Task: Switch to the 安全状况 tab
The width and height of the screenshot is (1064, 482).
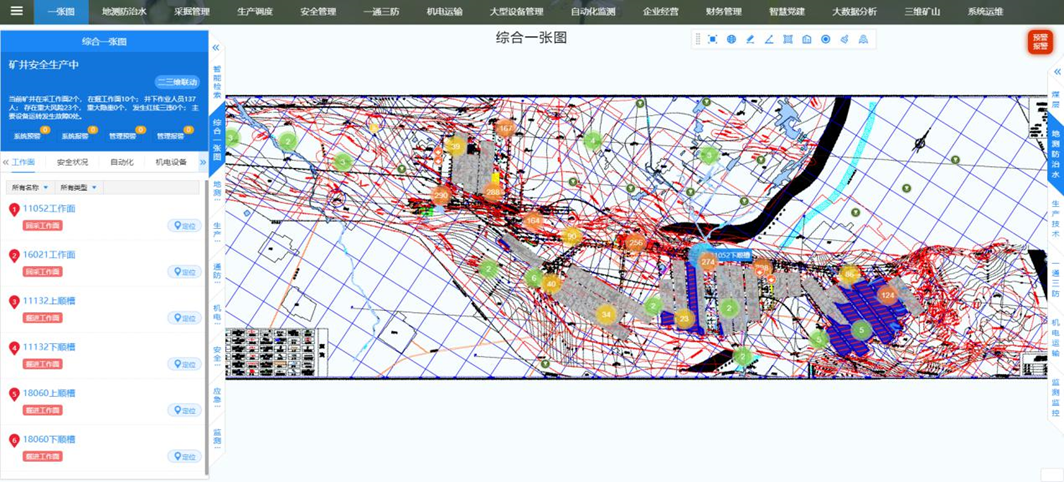Action: 72,162
